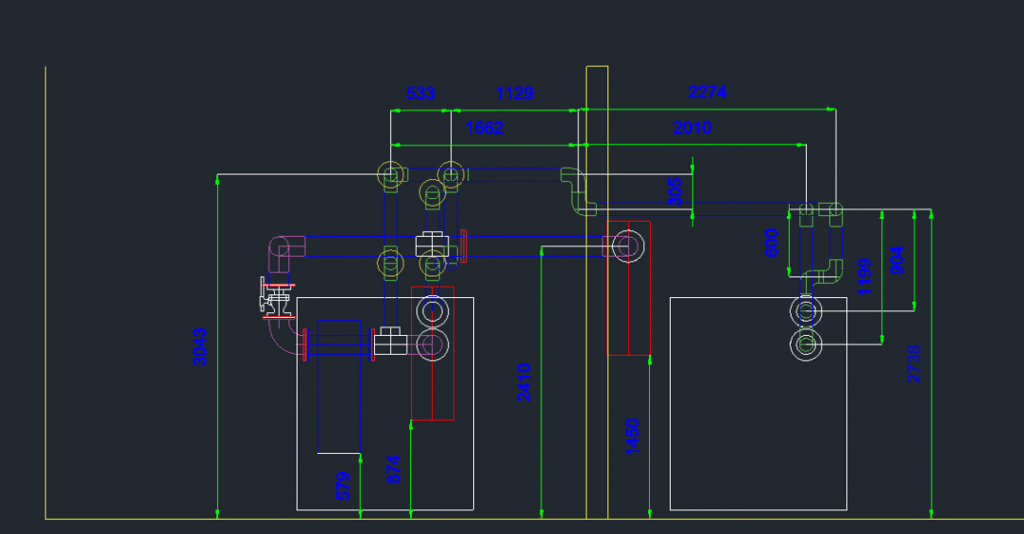Image resolution: width=1024 pixels, height=534 pixels.
Task: Select the pink pipe elbow on left
Action: tap(285, 251)
